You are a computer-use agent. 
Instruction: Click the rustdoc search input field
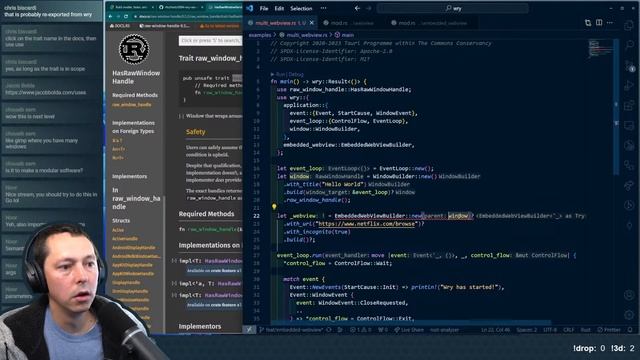click(x=210, y=40)
